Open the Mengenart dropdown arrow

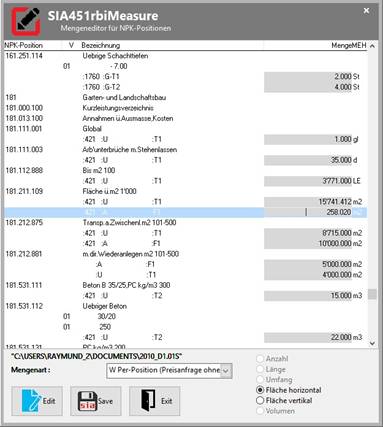coord(226,371)
